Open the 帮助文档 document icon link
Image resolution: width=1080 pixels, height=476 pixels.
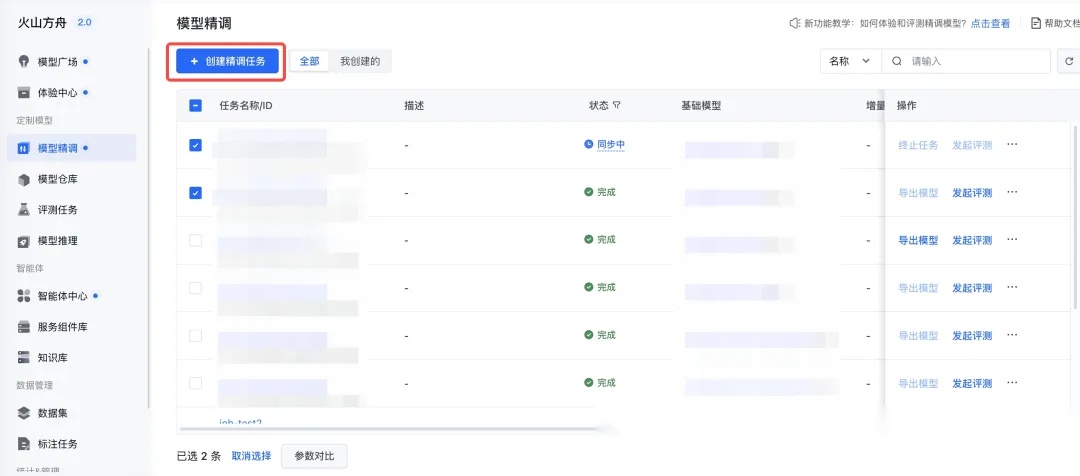pyautogui.click(x=1035, y=23)
